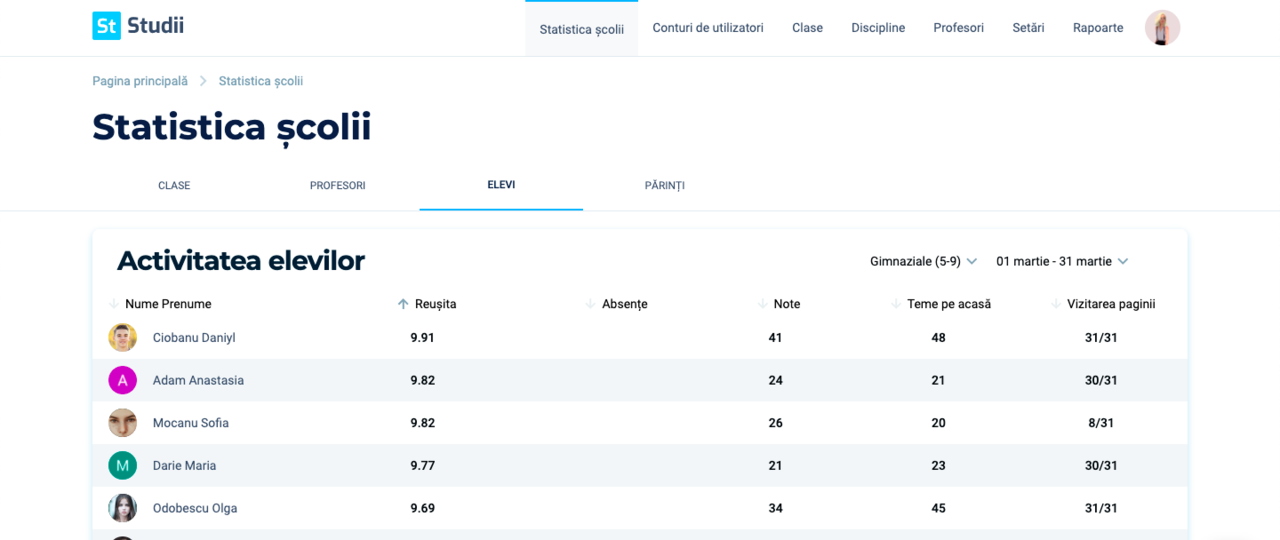This screenshot has height=540, width=1280.
Task: Sort by Vizitarea paginii header
Action: tap(1111, 304)
